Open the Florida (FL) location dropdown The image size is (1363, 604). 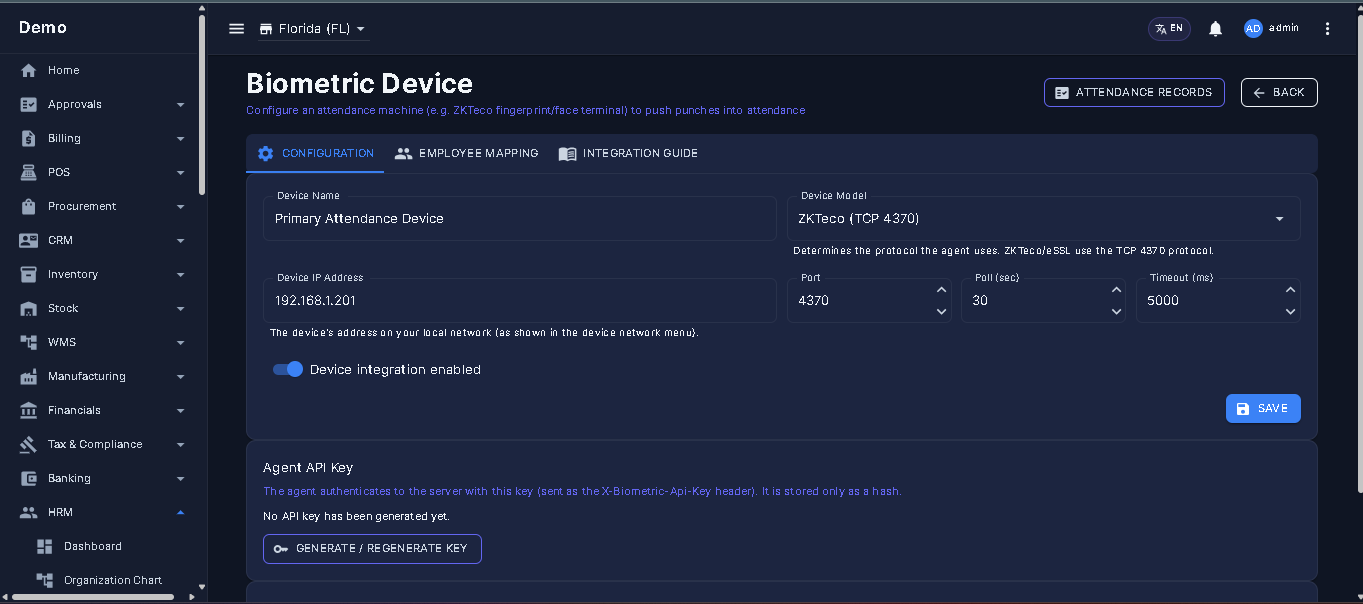click(x=313, y=29)
